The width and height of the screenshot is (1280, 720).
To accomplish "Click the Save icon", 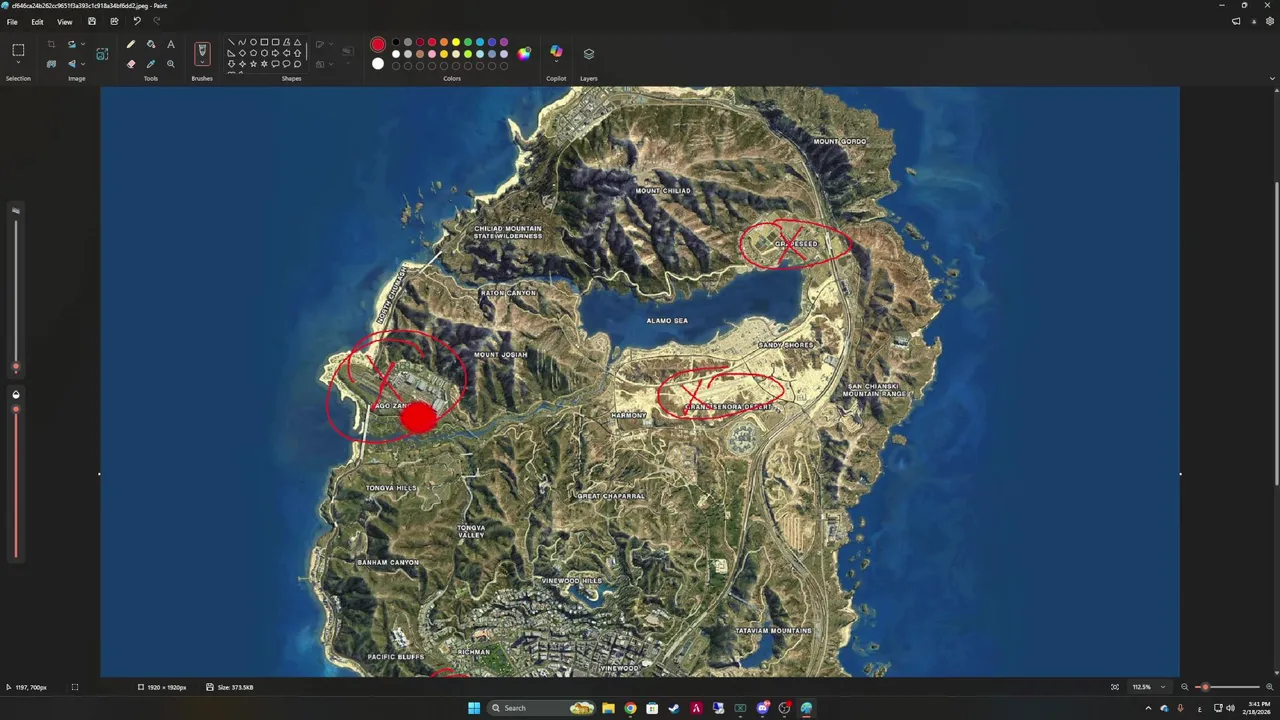I will (x=92, y=21).
